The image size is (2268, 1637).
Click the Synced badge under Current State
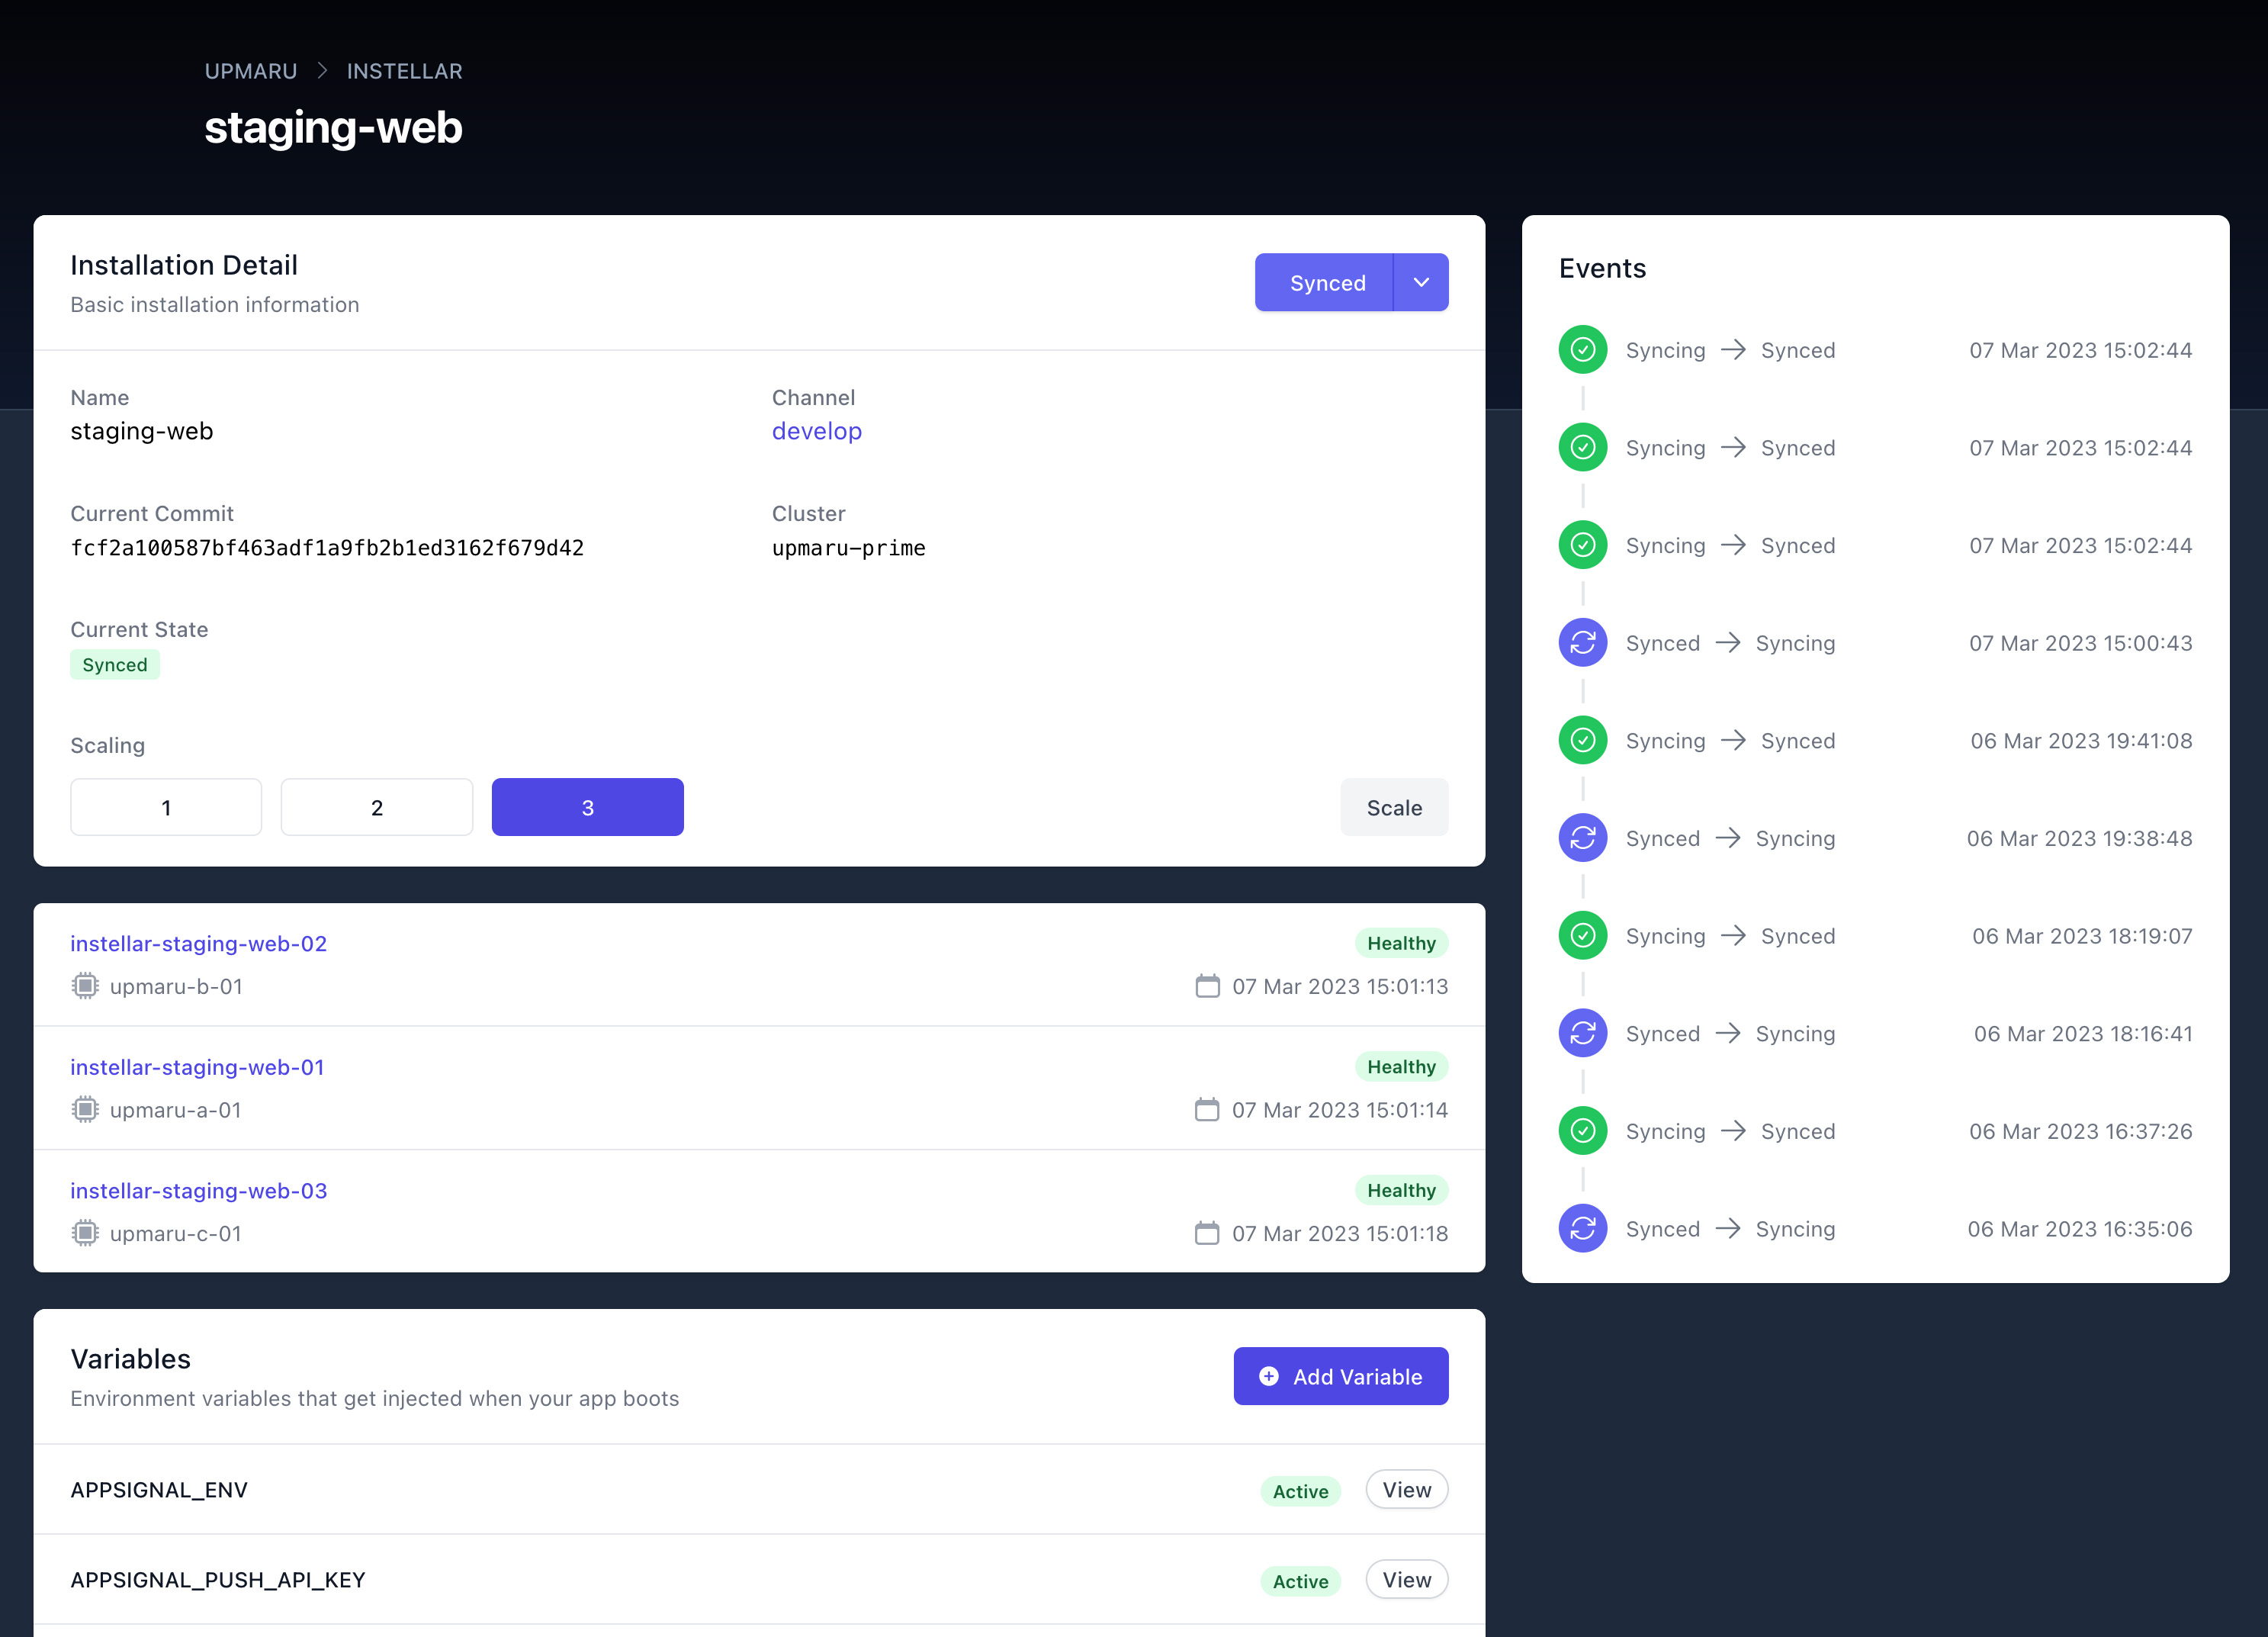[114, 664]
